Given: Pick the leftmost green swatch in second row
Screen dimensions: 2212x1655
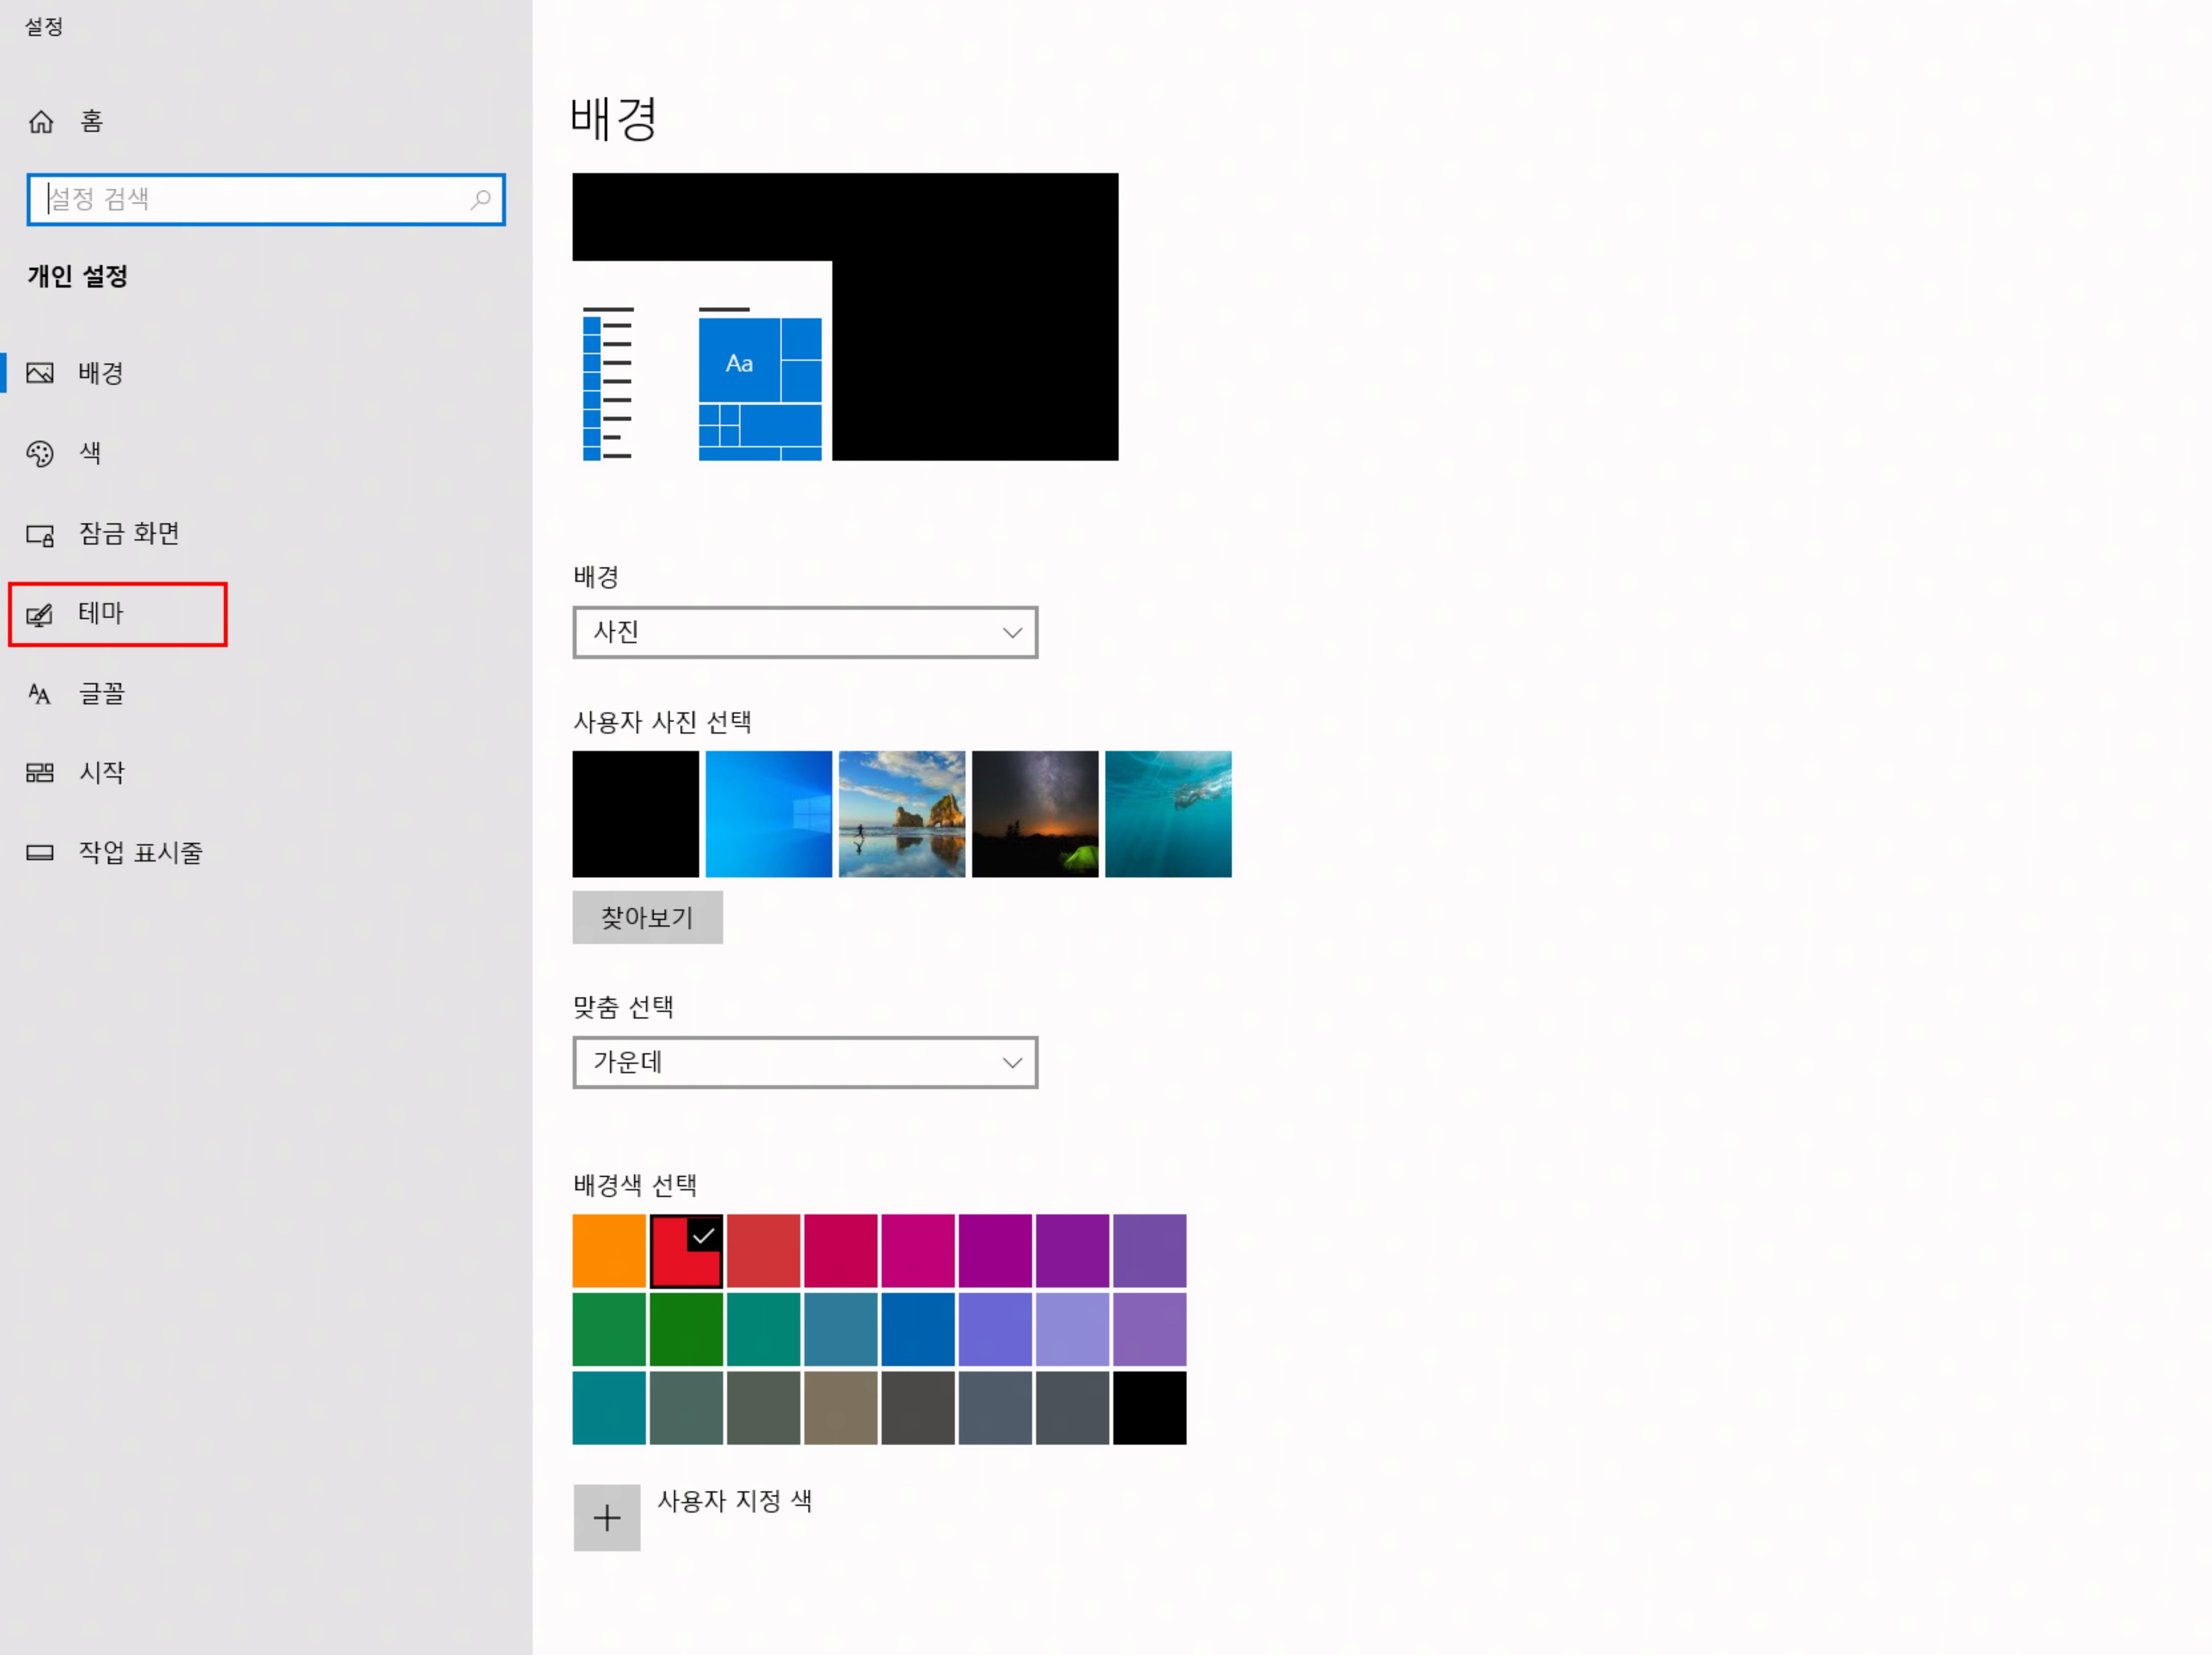Looking at the screenshot, I should tap(609, 1329).
